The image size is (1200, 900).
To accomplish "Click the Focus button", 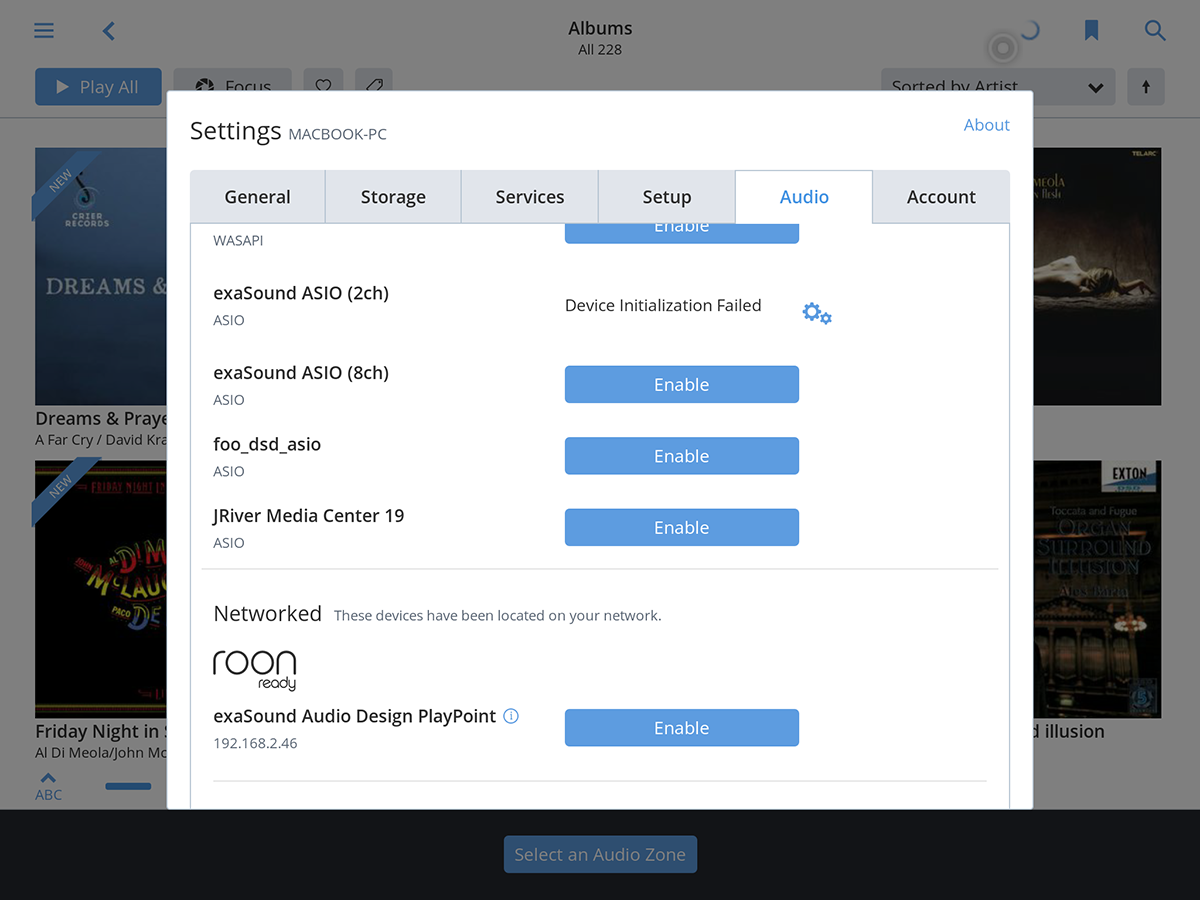I will click(233, 87).
